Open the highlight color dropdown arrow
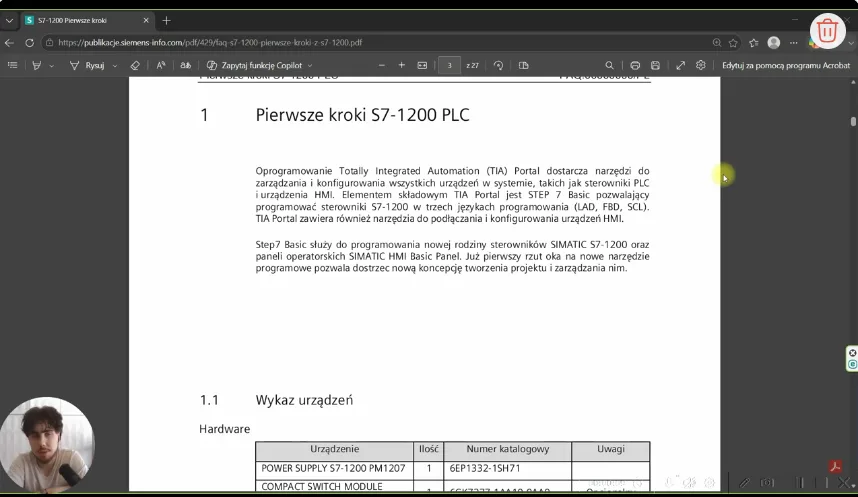Screen dimensions: 858x497 [x=51, y=66]
